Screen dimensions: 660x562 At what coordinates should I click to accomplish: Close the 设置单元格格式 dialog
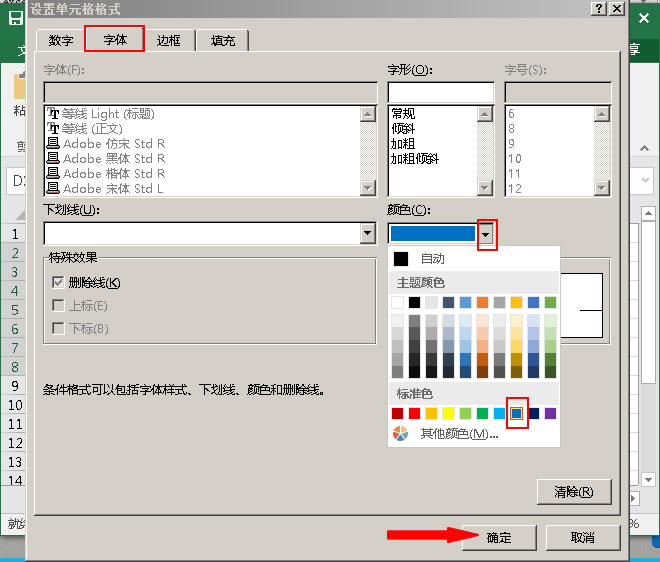617,8
